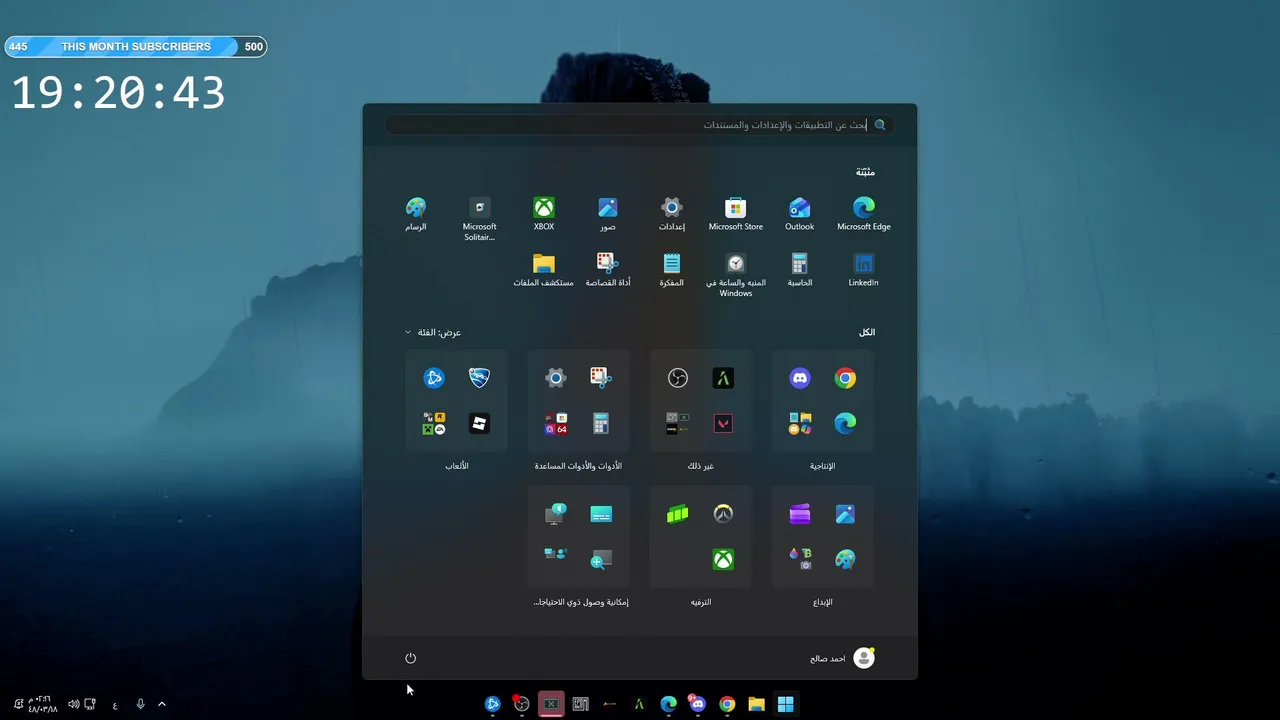Expand the الألعاب group's small game cluster
Screen dimensions: 1280x720
pyautogui.click(x=434, y=423)
